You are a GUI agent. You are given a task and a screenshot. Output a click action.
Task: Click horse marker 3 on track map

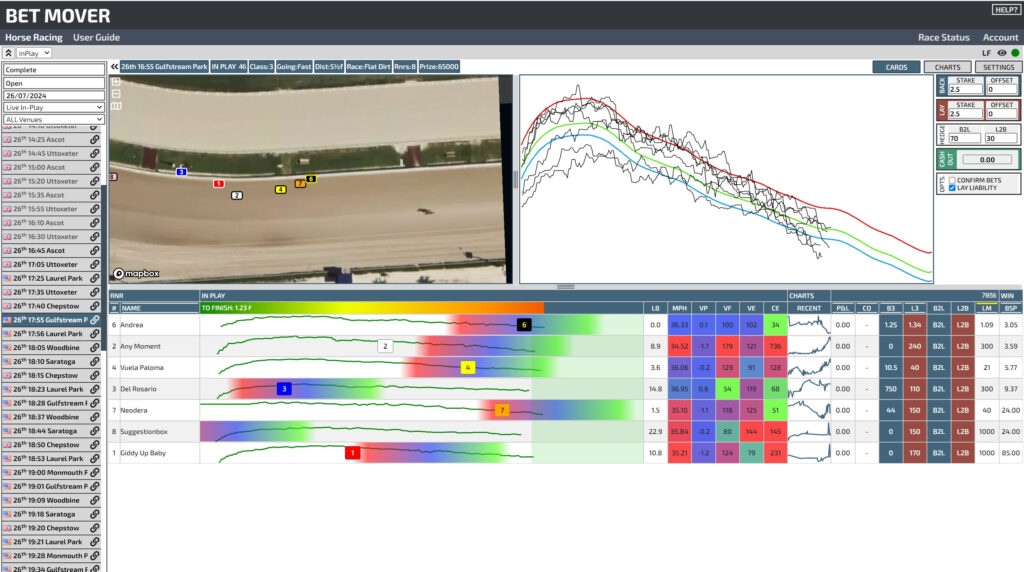182,172
